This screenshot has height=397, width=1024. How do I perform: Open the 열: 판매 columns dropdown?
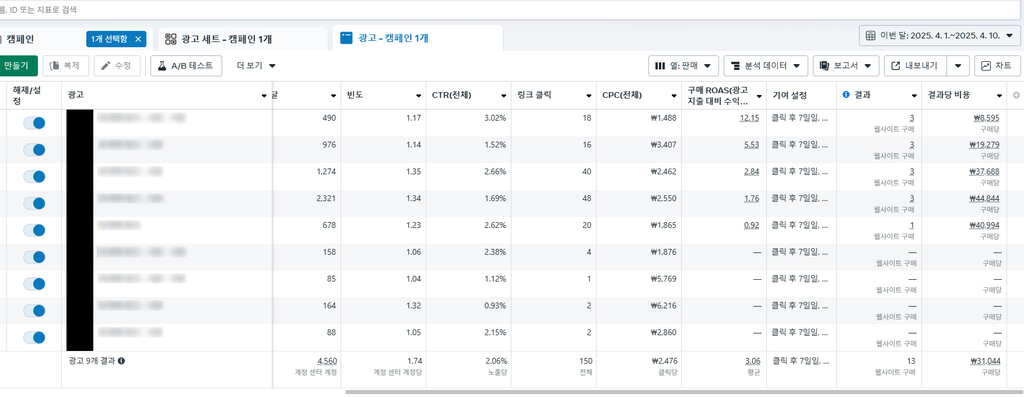point(683,66)
